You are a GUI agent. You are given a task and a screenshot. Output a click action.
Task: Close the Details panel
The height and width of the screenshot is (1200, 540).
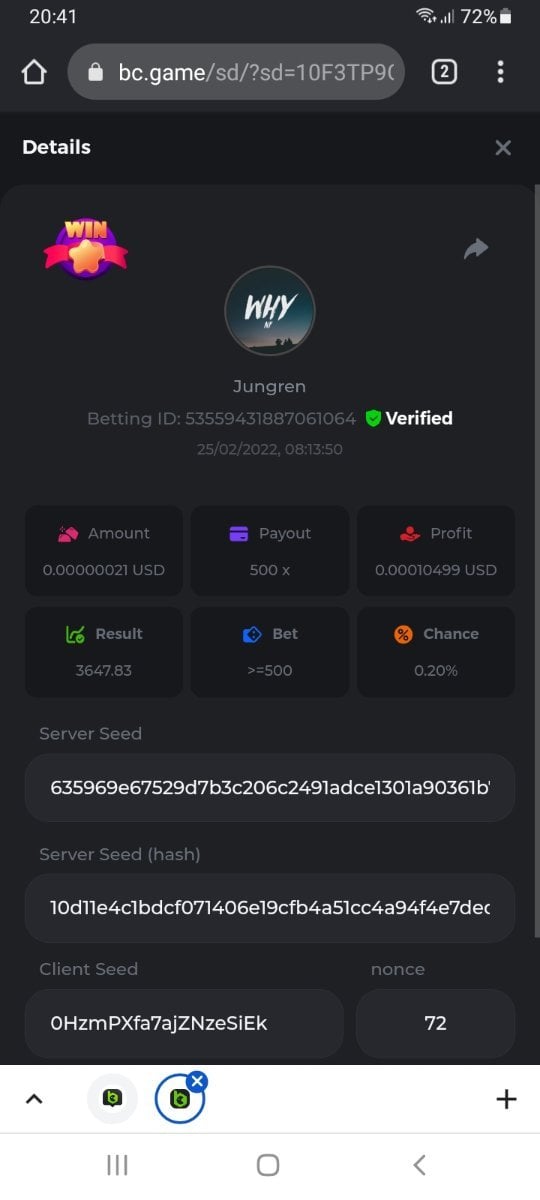[503, 148]
